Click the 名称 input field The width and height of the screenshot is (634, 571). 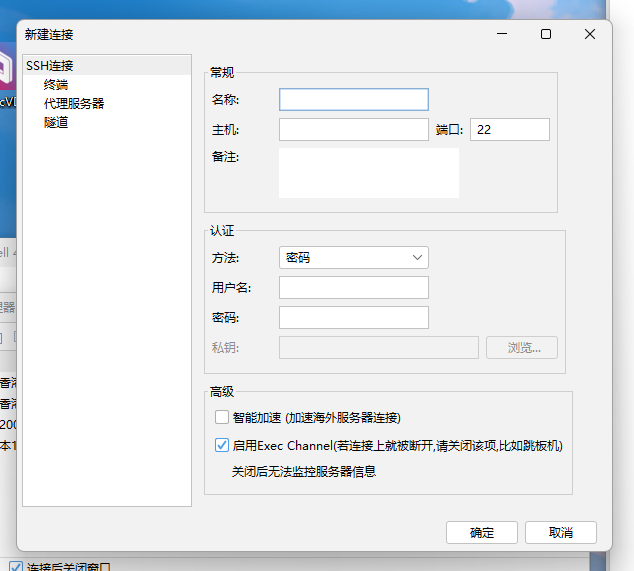tap(353, 99)
